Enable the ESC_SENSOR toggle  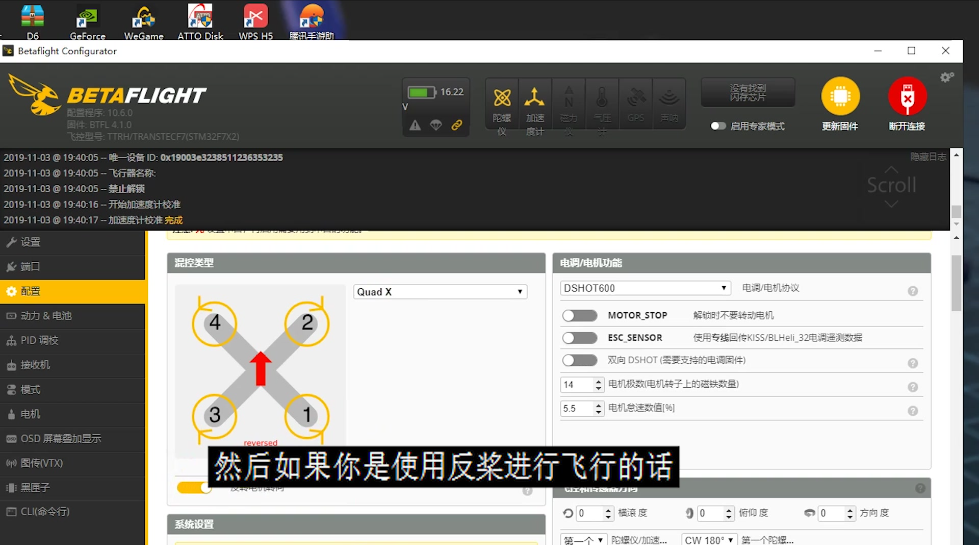[x=579, y=338]
